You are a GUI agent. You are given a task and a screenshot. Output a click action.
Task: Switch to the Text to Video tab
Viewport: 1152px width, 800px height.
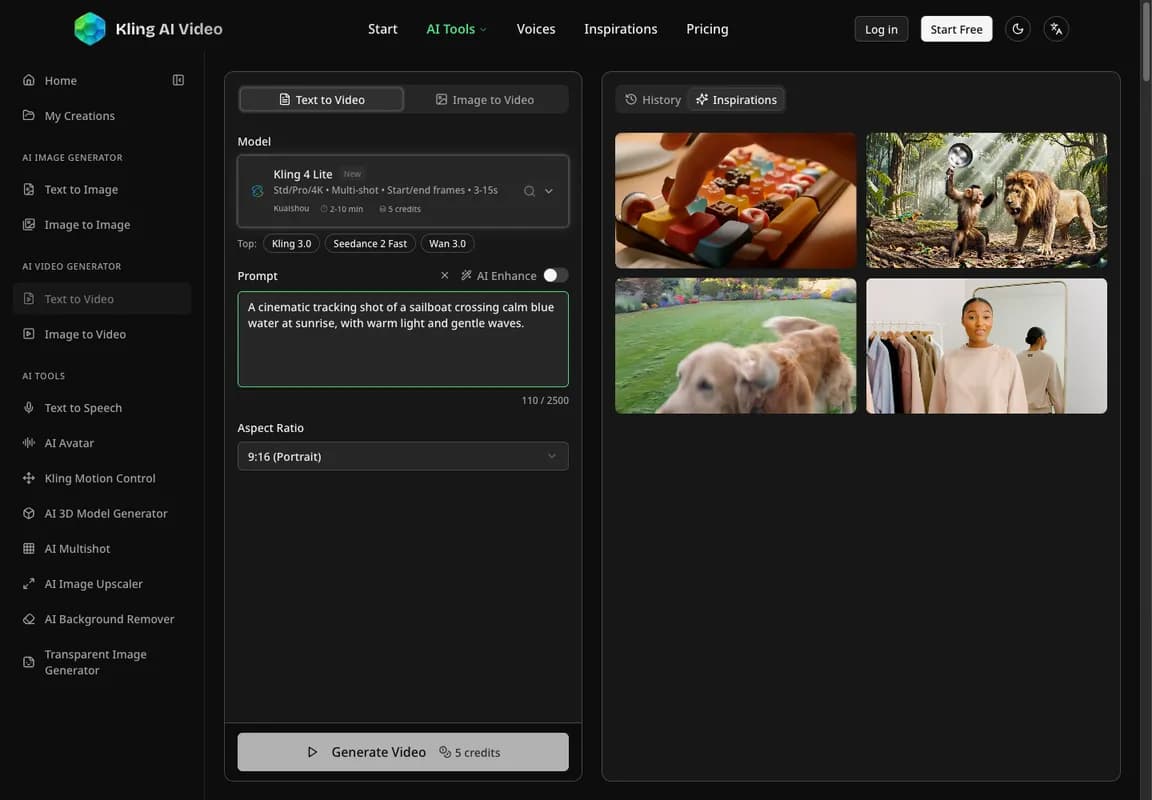pyautogui.click(x=322, y=100)
